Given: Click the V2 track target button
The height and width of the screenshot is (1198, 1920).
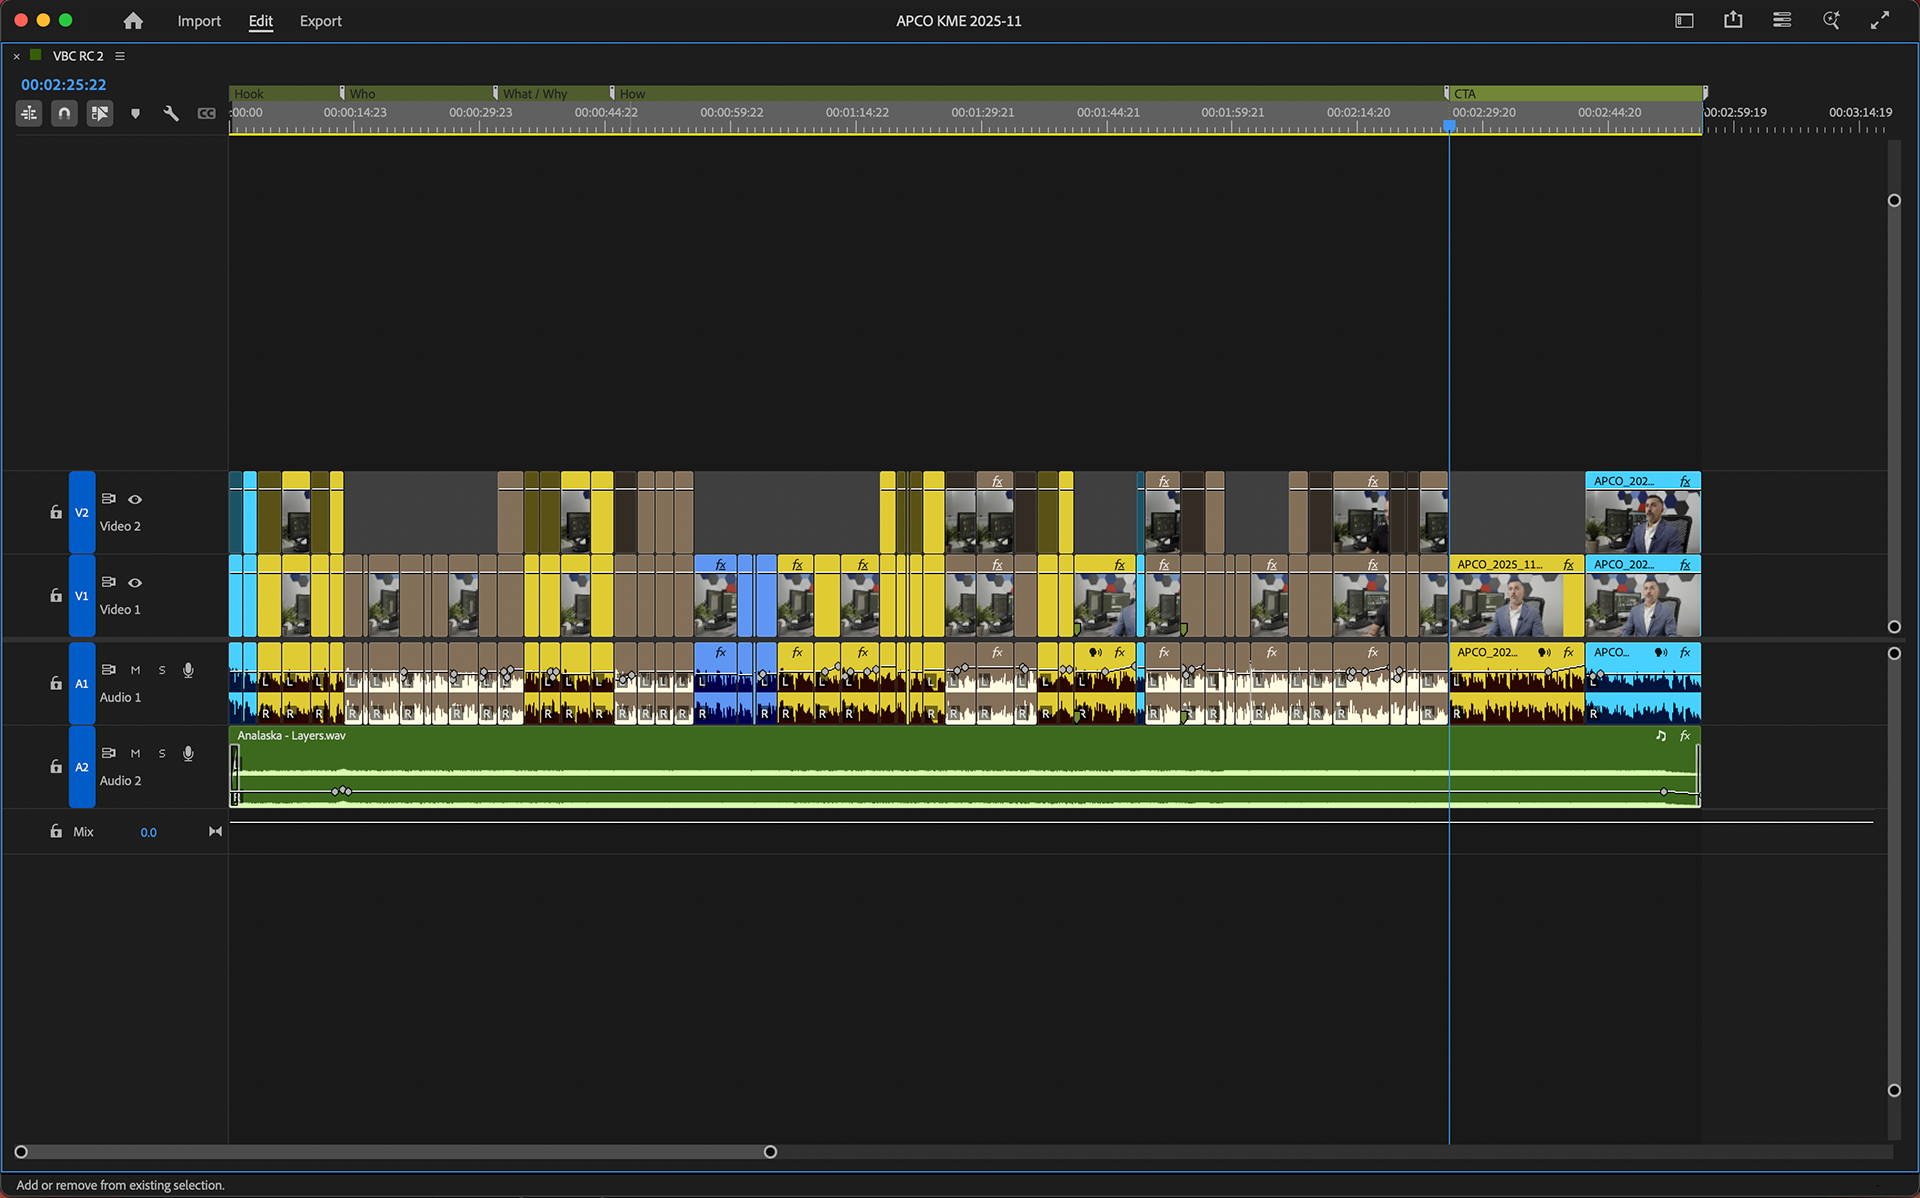Looking at the screenshot, I should 82,513.
